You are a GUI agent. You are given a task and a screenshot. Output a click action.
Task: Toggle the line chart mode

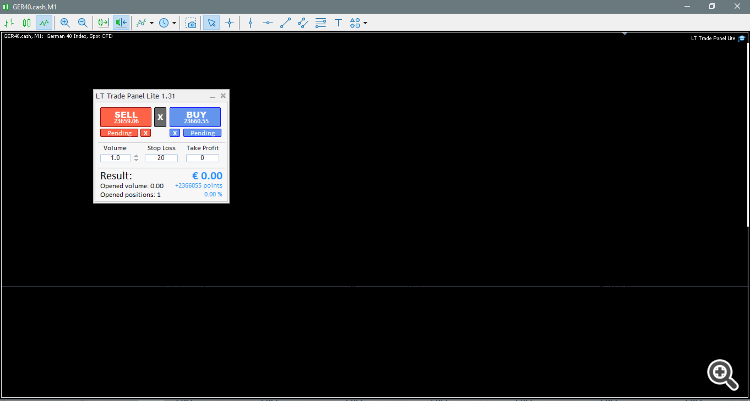click(44, 22)
